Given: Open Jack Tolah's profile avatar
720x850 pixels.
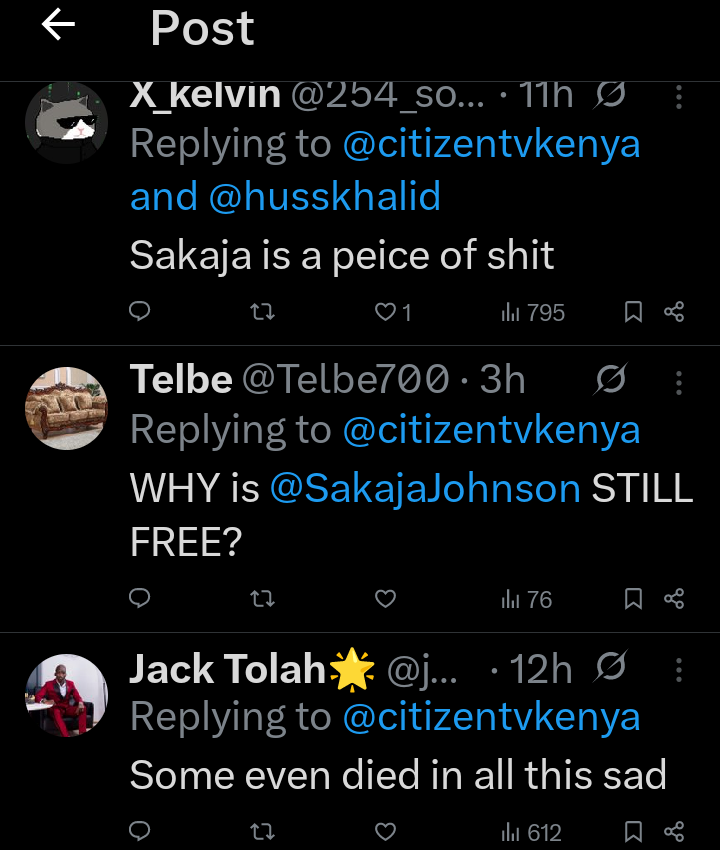Looking at the screenshot, I should coord(66,695).
